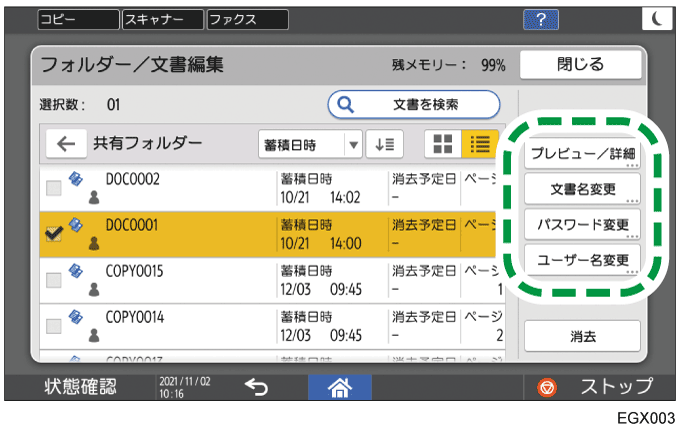
Task: Go back with the shared folder arrow
Action: [66, 144]
